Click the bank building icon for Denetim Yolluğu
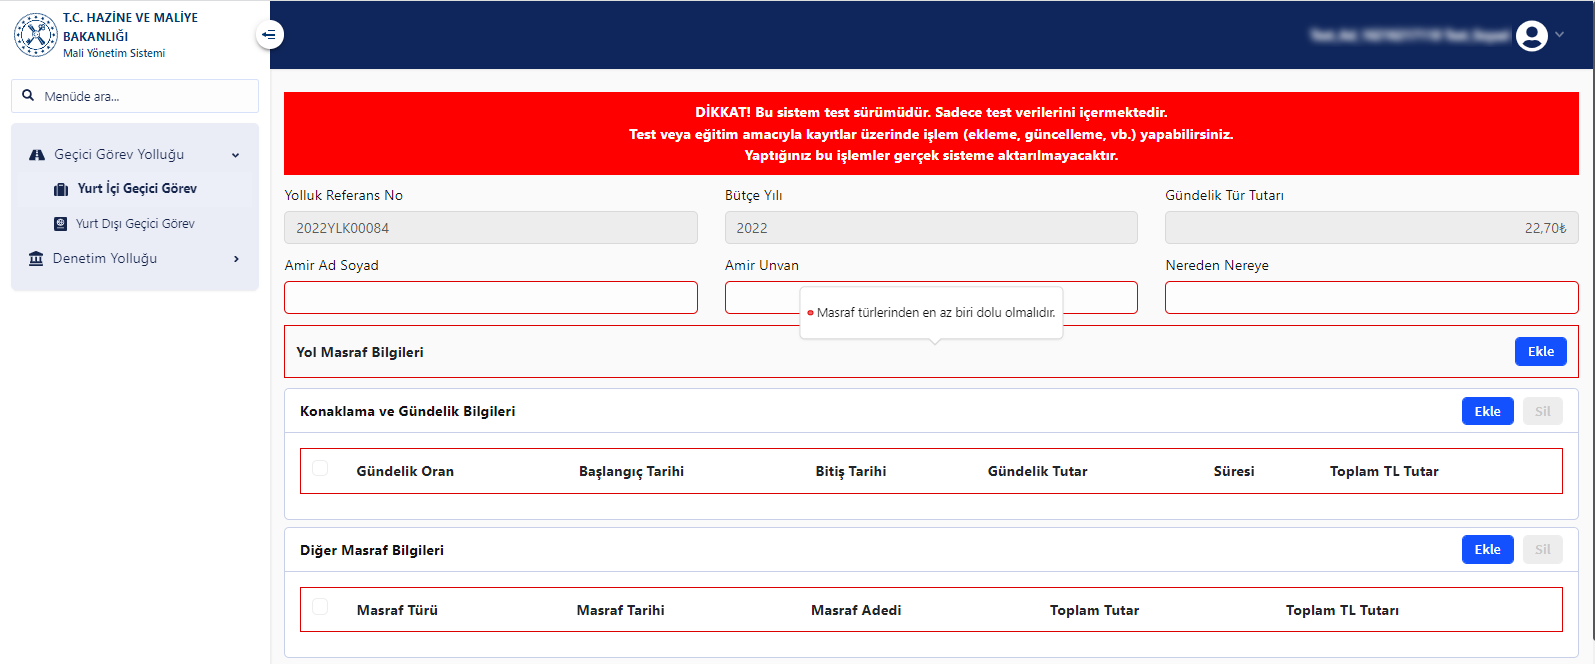This screenshot has width=1595, height=664. [36, 259]
